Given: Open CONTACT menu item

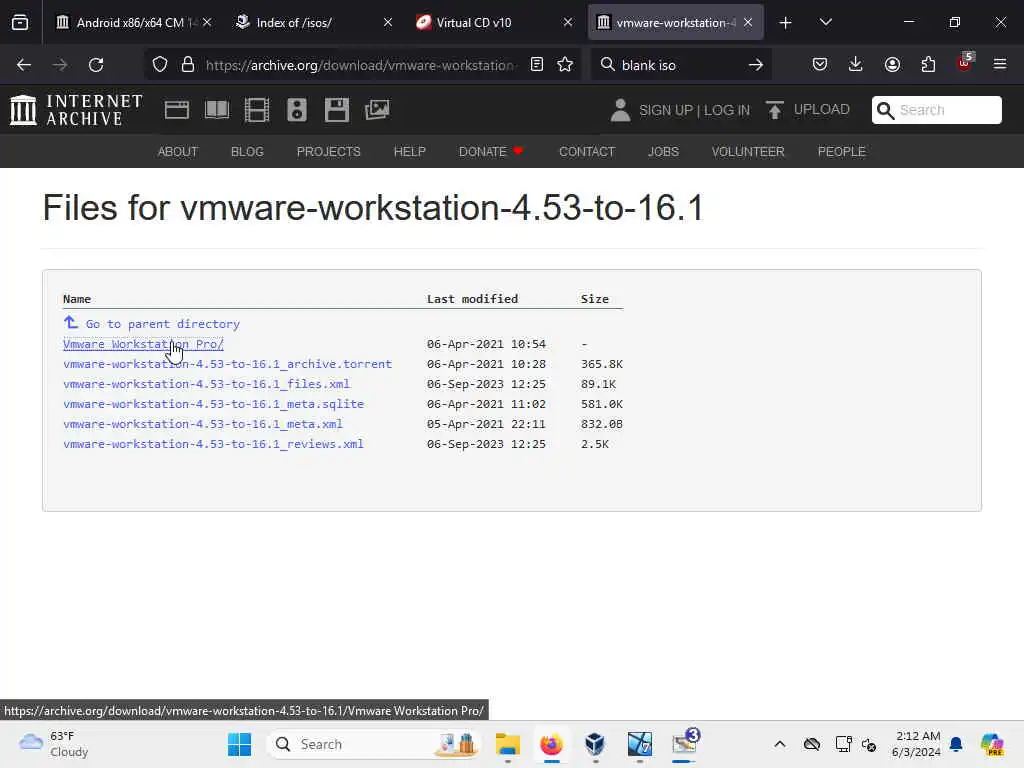Looking at the screenshot, I should [586, 152].
